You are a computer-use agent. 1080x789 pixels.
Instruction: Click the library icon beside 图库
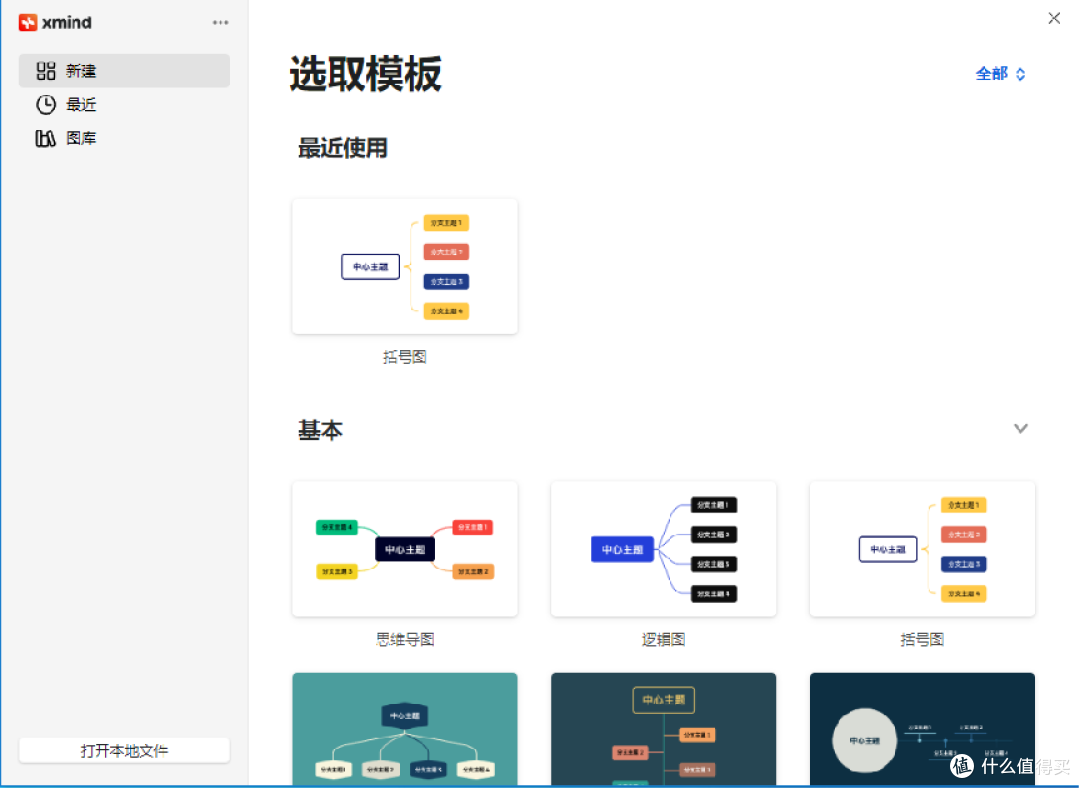(45, 138)
